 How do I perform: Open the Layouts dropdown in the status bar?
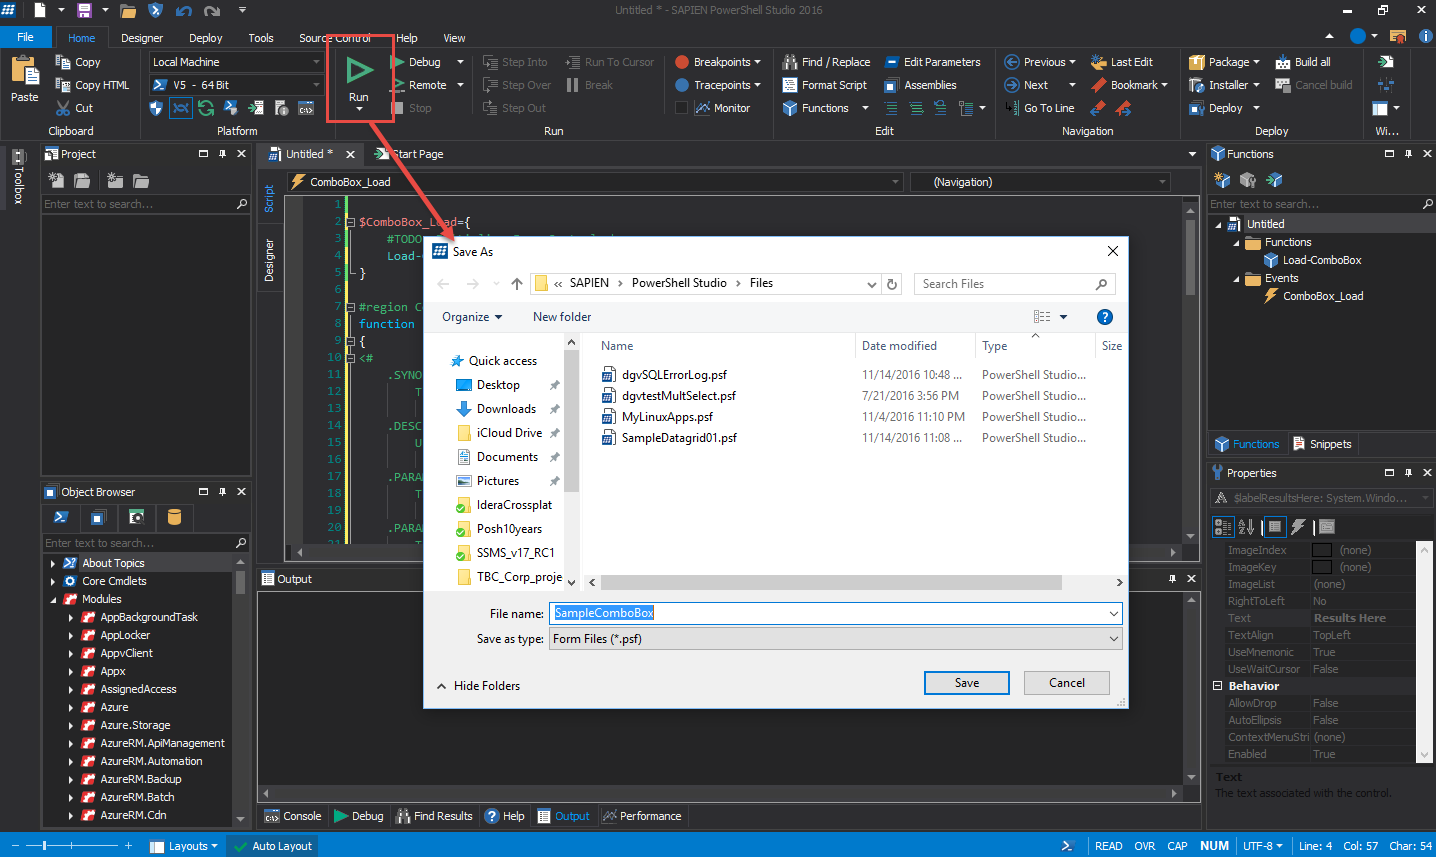(x=184, y=846)
